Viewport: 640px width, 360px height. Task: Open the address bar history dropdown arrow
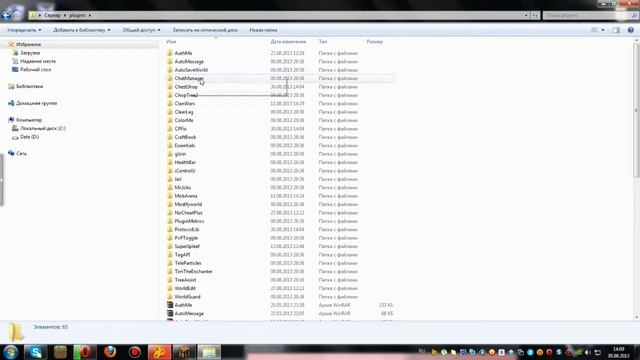click(x=526, y=16)
